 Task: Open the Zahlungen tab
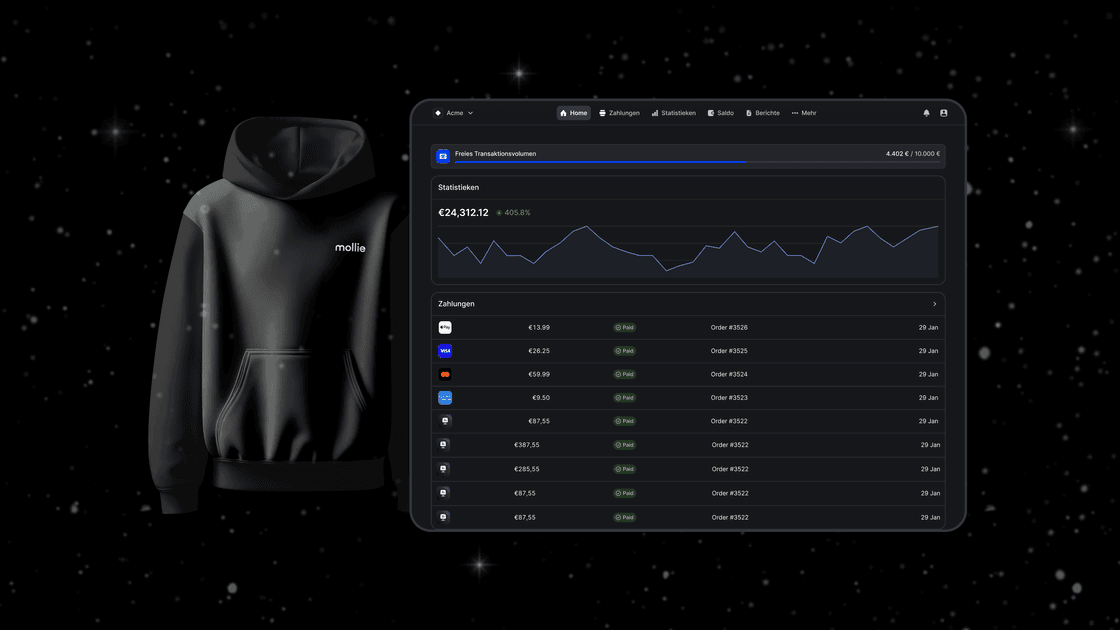(x=619, y=113)
